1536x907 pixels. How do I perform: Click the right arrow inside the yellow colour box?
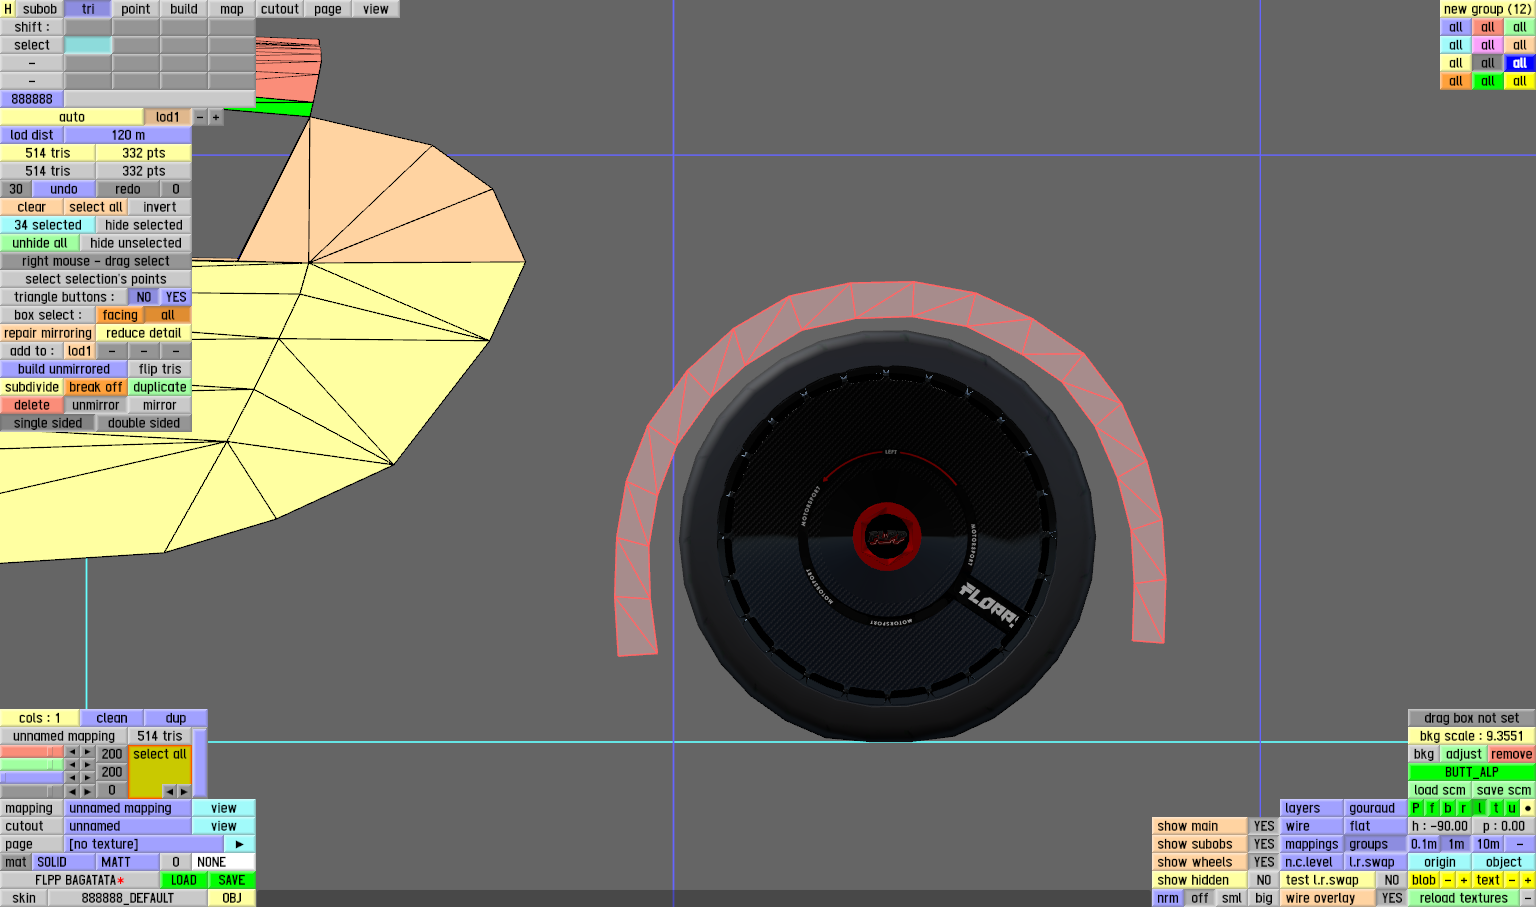pyautogui.click(x=183, y=791)
